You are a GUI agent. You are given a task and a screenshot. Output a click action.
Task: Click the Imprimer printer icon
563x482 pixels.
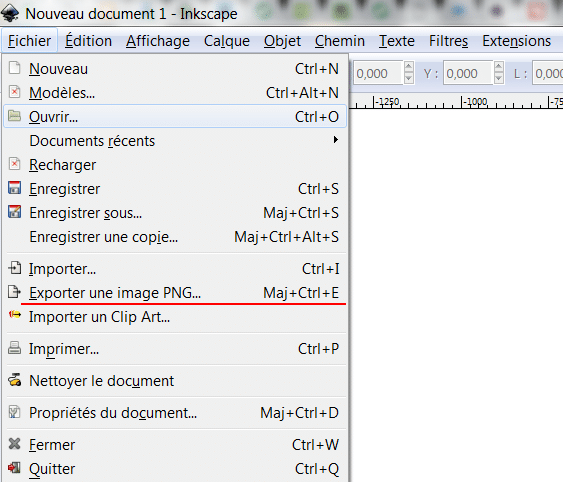pos(14,348)
